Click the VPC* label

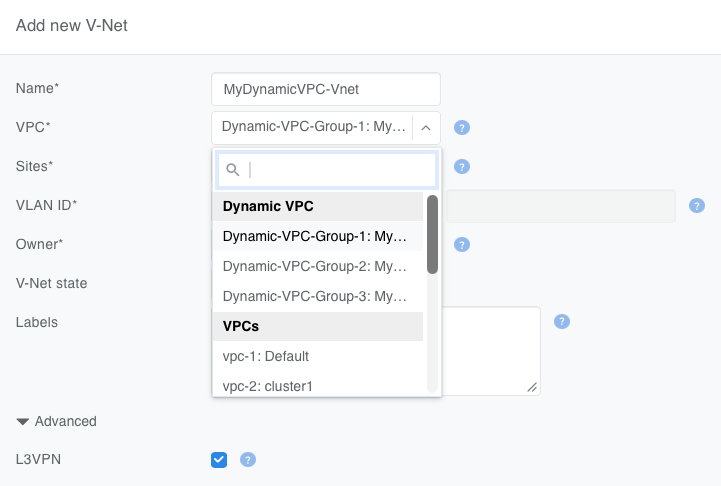pyautogui.click(x=33, y=127)
